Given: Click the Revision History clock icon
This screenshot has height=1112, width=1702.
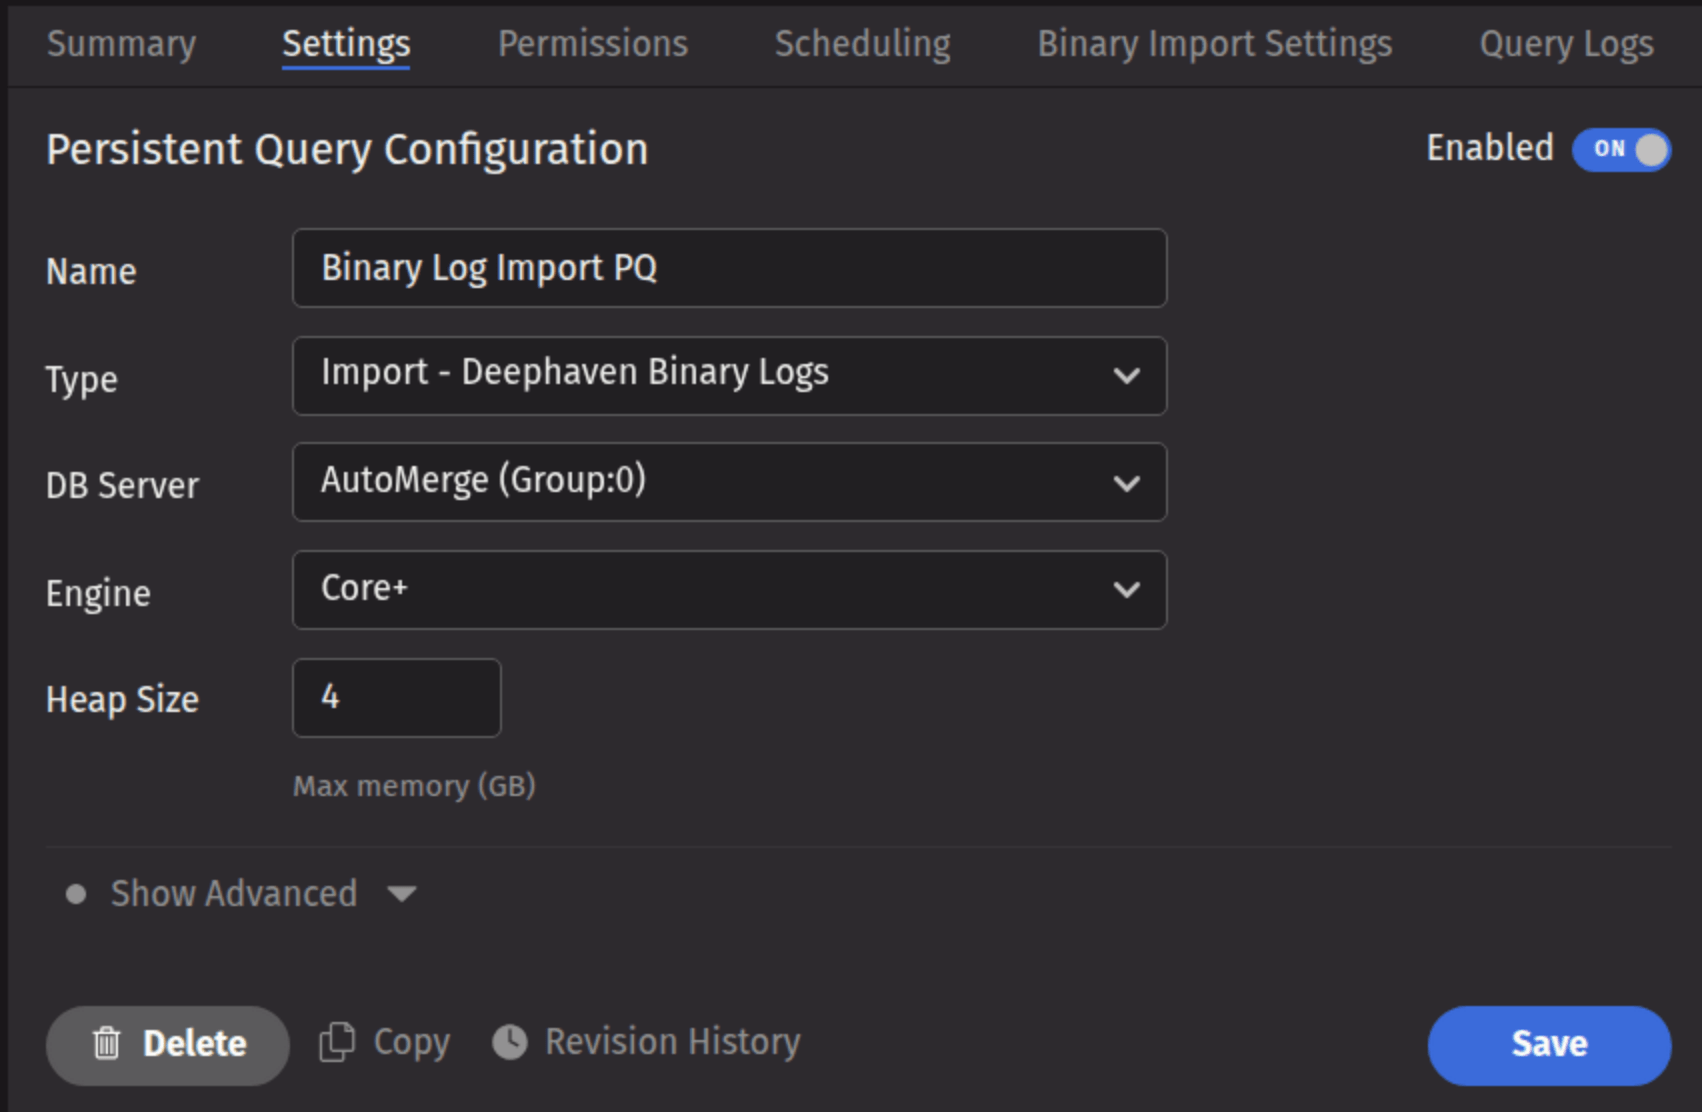Looking at the screenshot, I should [510, 1042].
